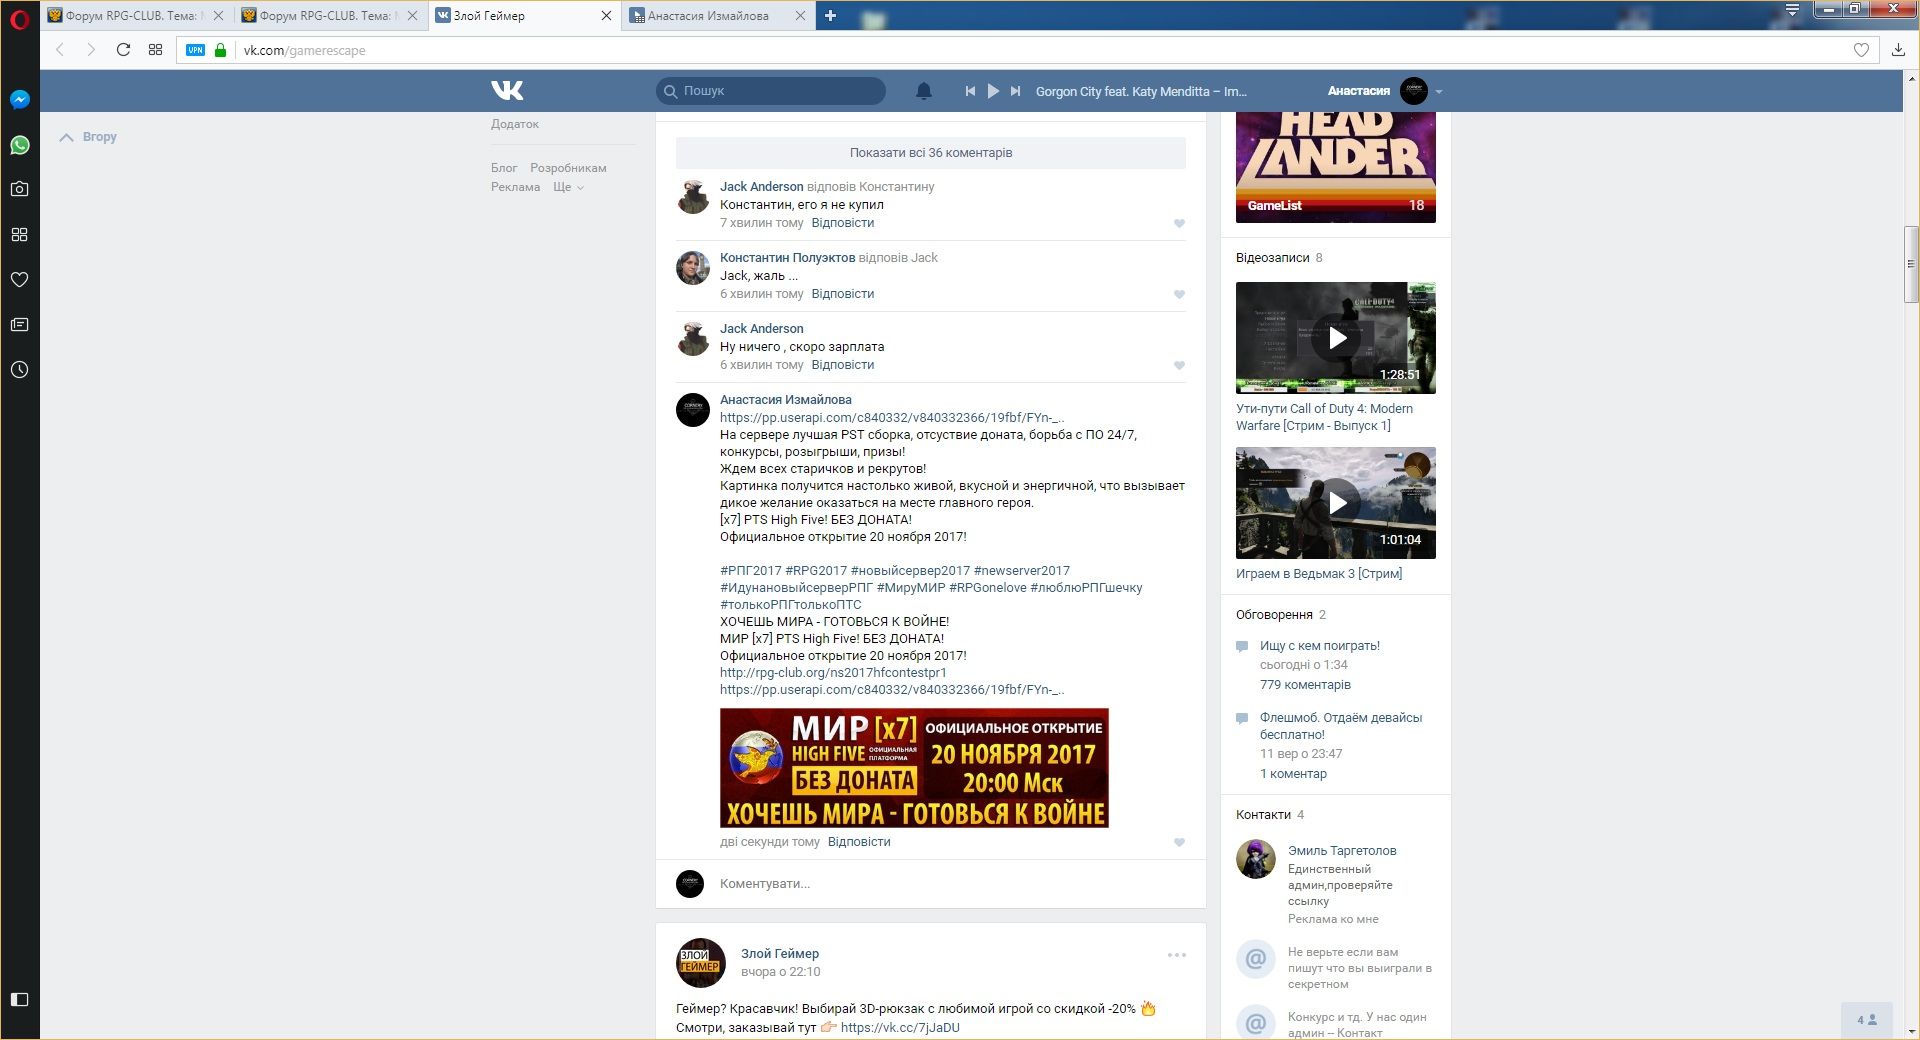The image size is (1920, 1040).
Task: Click hashtag #РПГ2017
Action: coord(750,571)
